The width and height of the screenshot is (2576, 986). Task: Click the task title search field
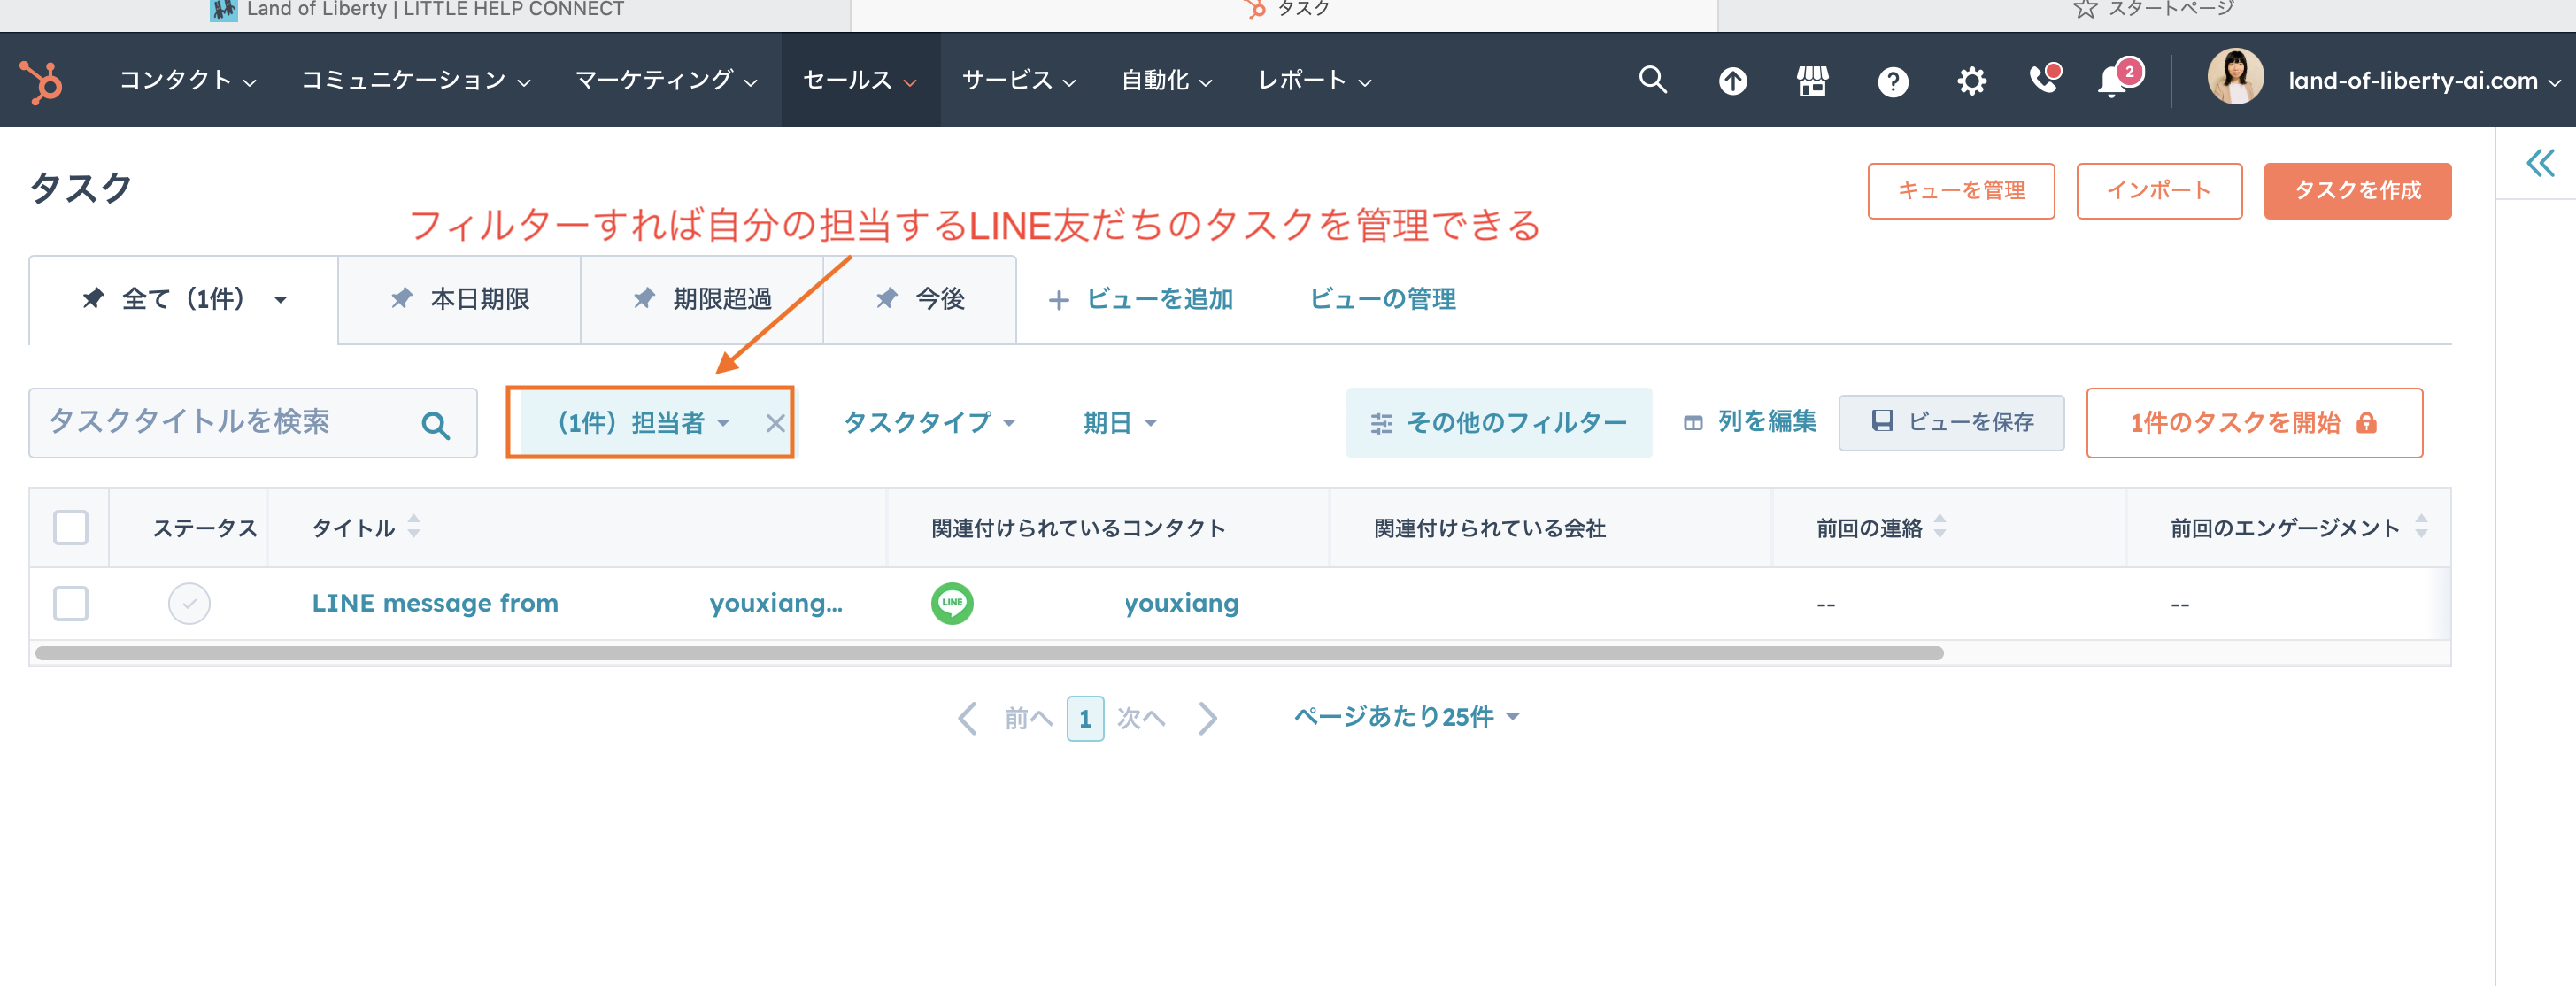(x=230, y=422)
